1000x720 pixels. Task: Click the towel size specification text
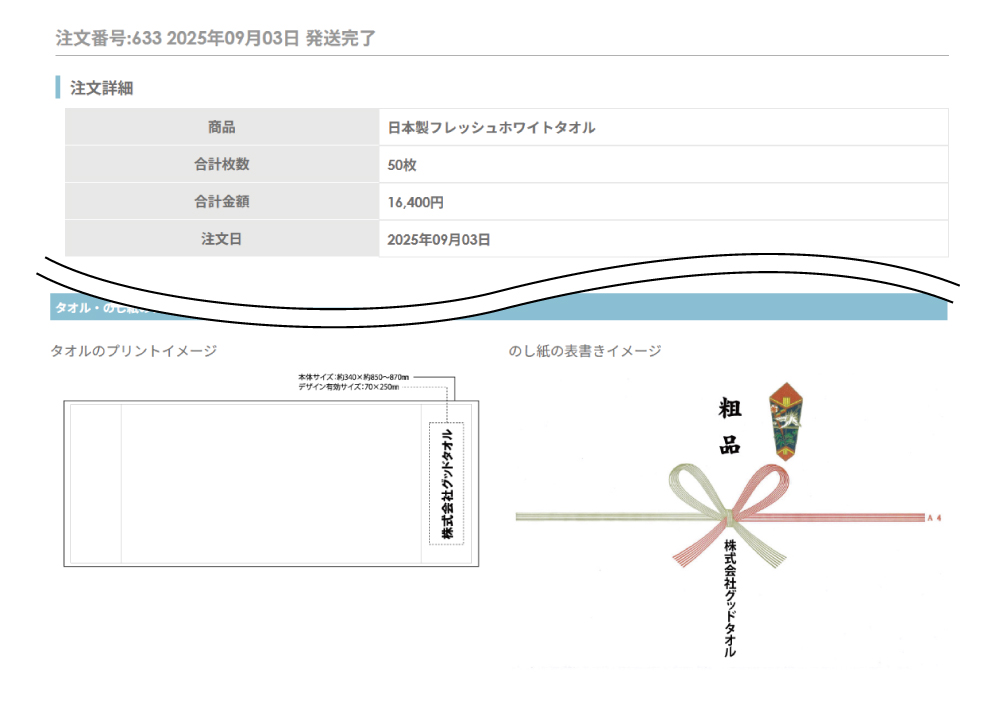tap(348, 382)
